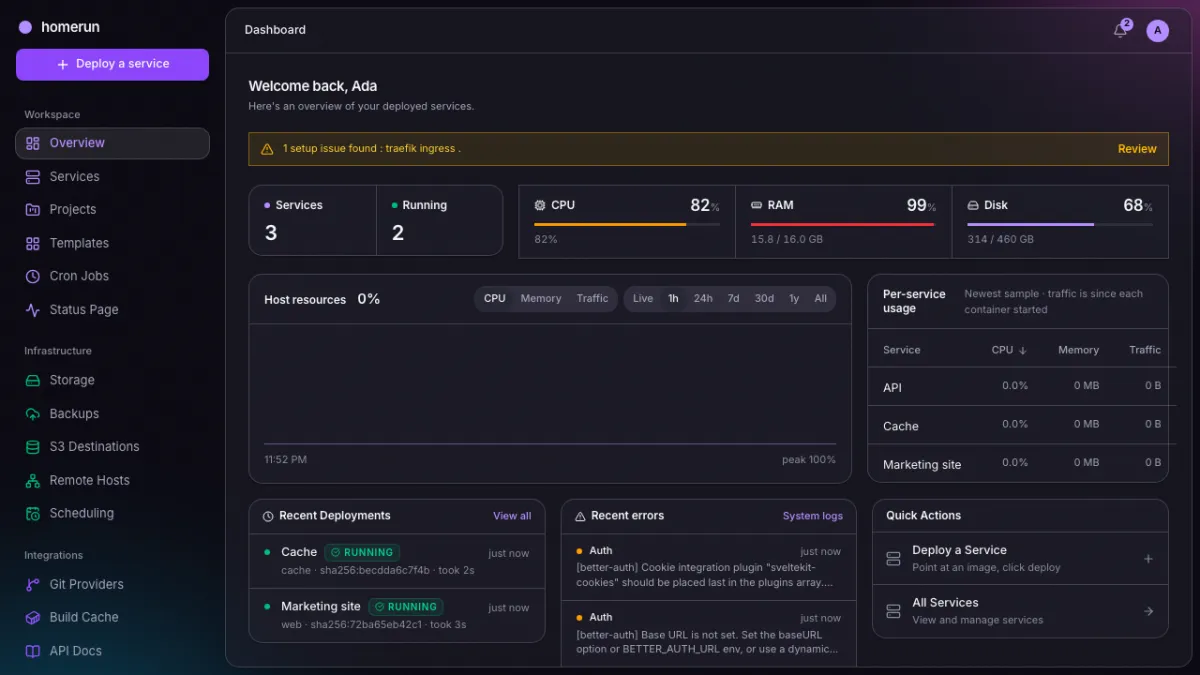This screenshot has height=675, width=1200.
Task: Click the Deploy a Service quick action
Action: (x=1020, y=559)
